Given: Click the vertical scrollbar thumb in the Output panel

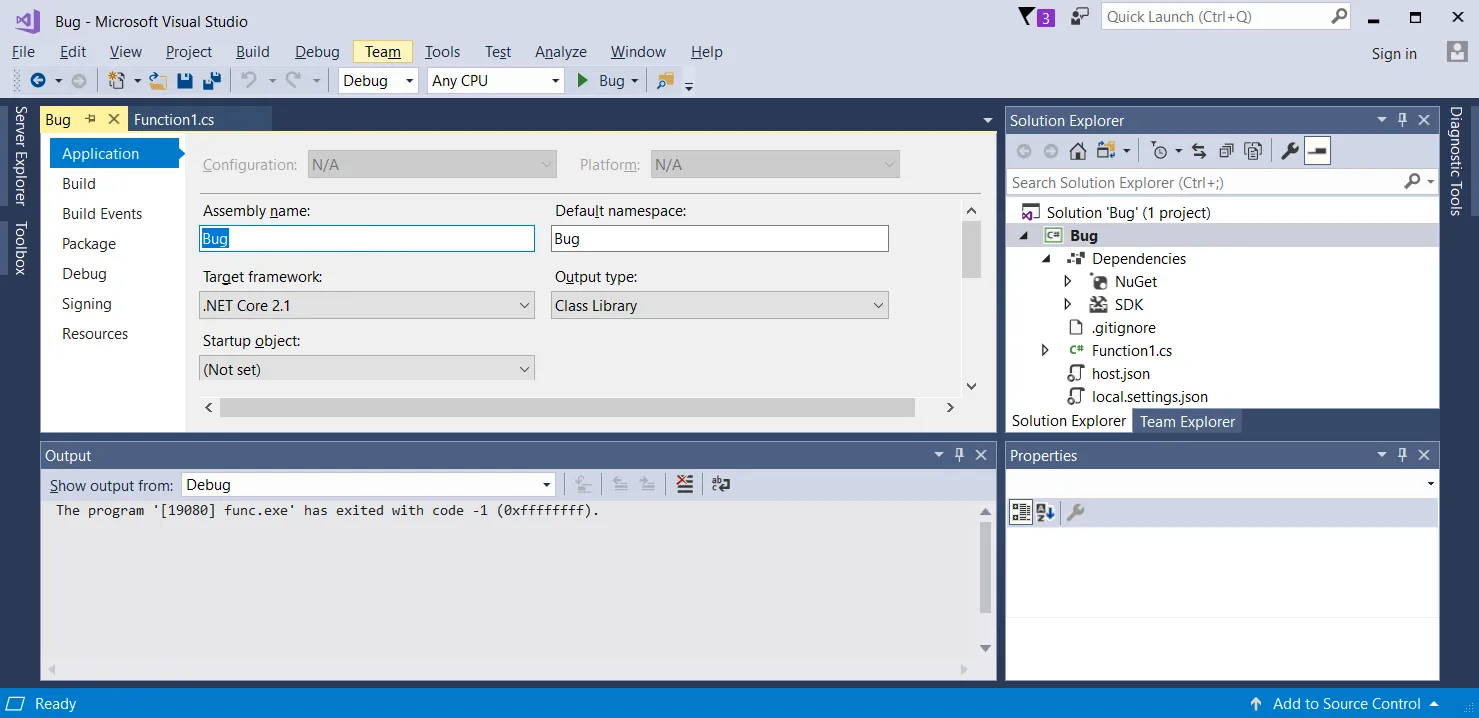Looking at the screenshot, I should tap(985, 567).
